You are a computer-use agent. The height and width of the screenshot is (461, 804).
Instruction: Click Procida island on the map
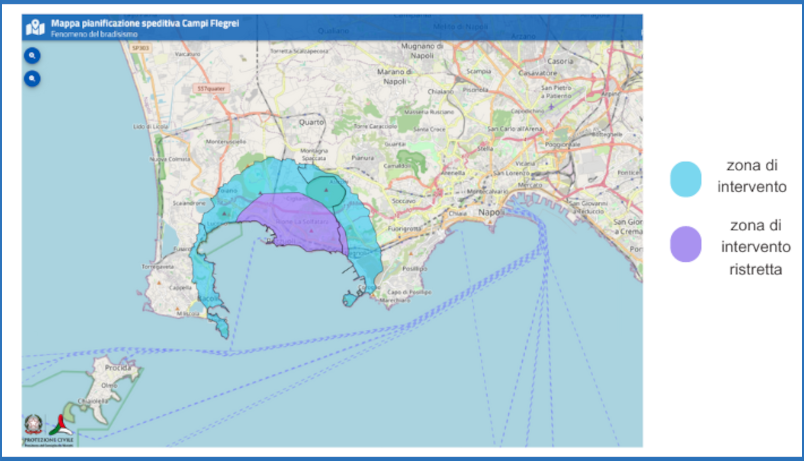[104, 381]
